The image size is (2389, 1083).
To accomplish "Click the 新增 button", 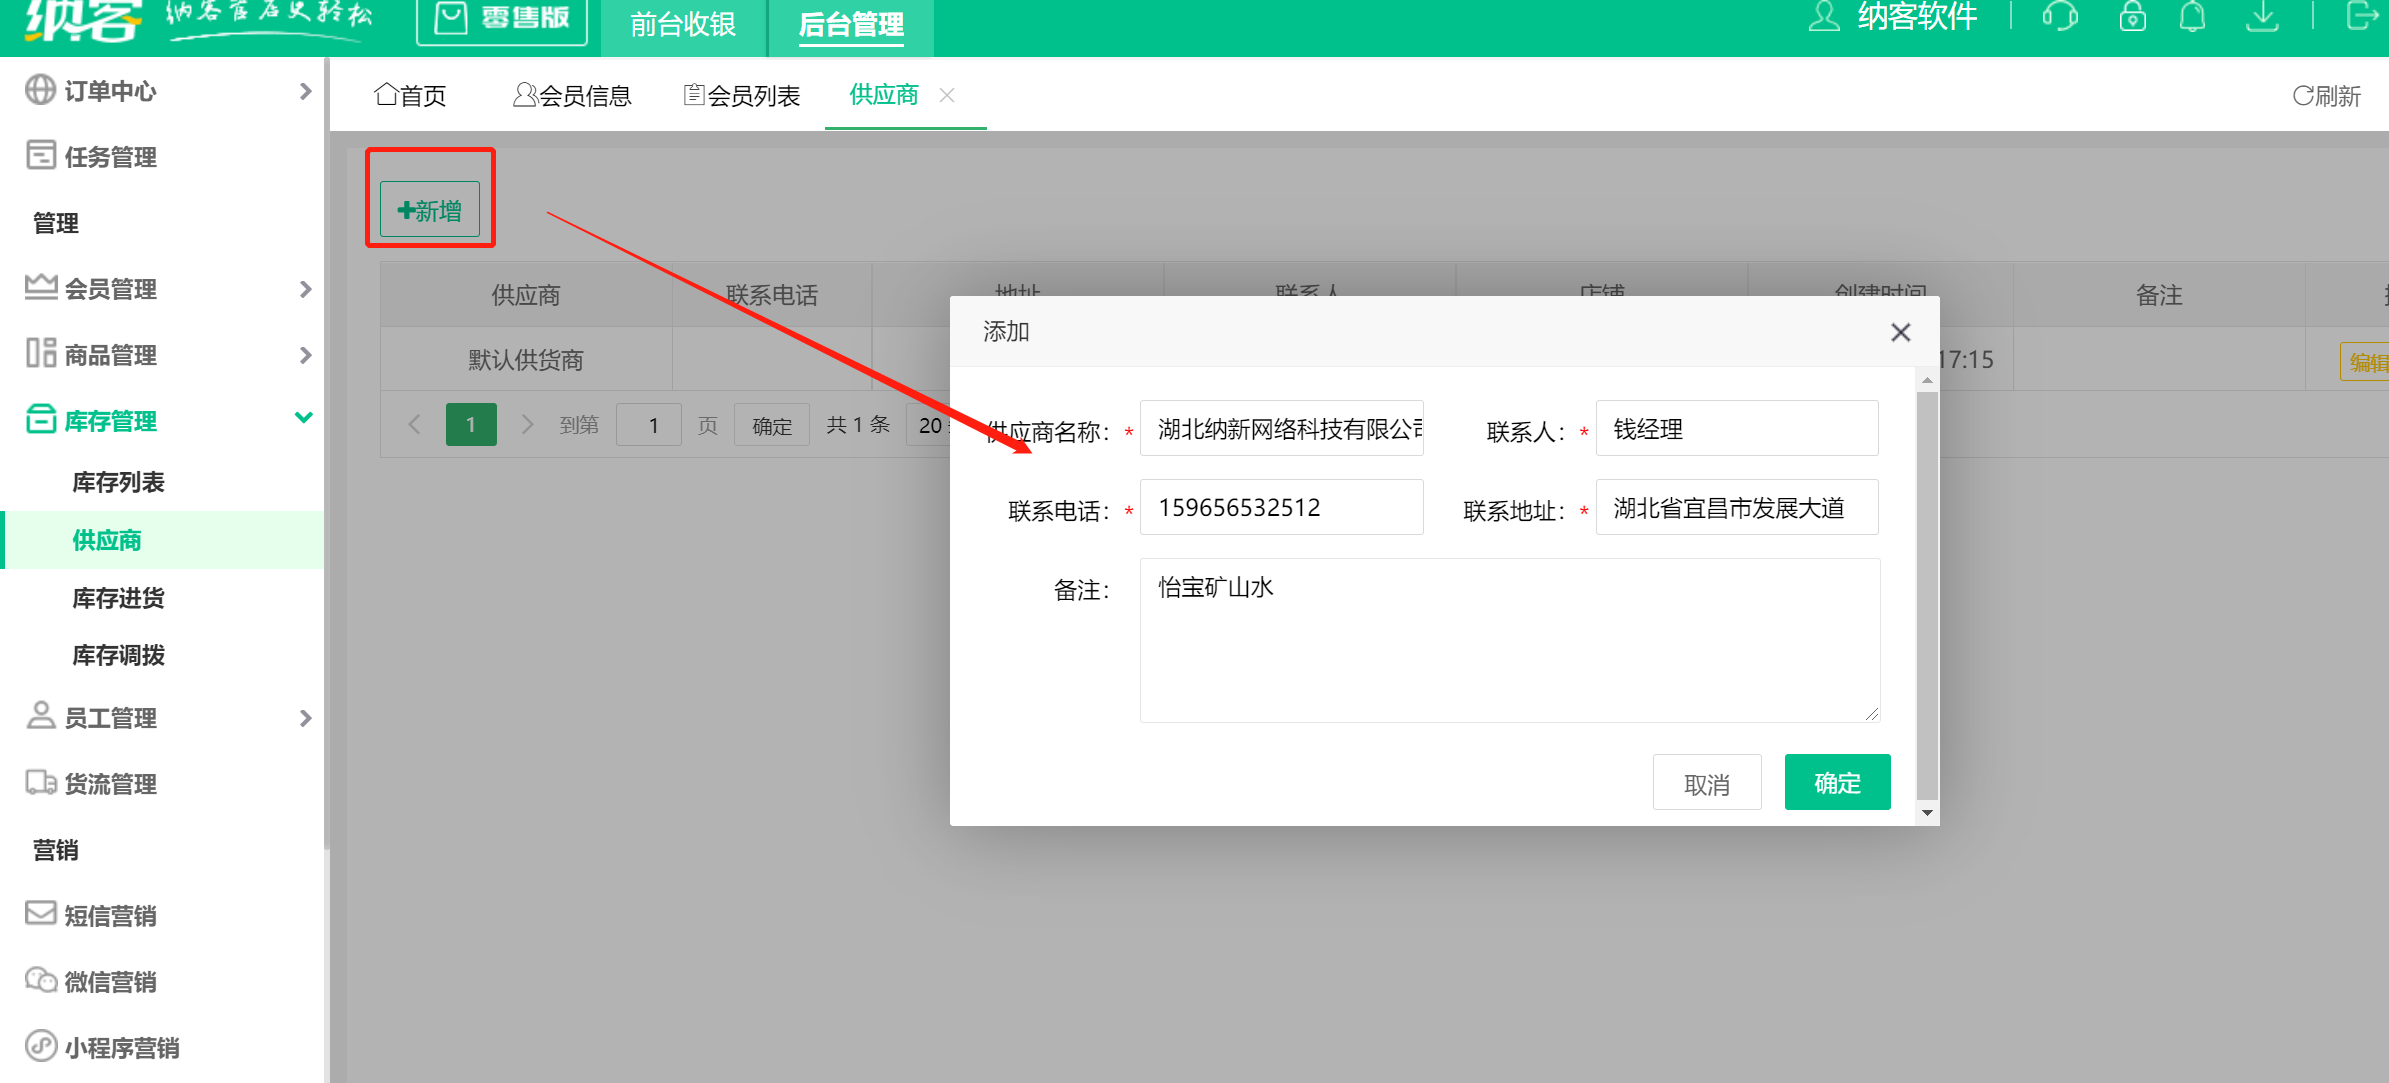I will pyautogui.click(x=430, y=210).
